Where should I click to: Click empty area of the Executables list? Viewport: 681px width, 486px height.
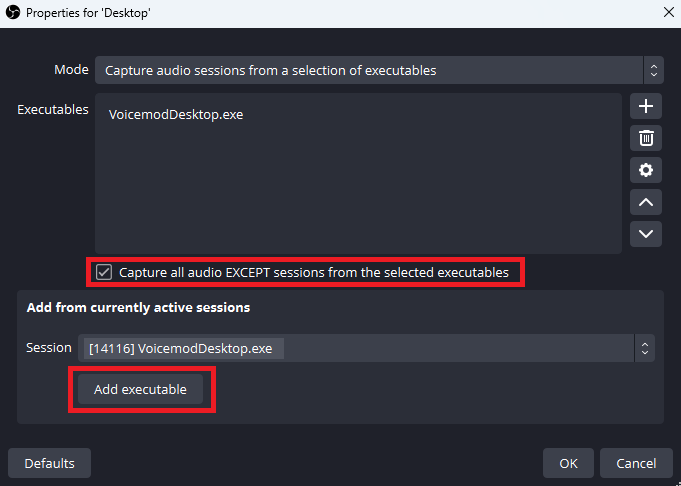[358, 191]
